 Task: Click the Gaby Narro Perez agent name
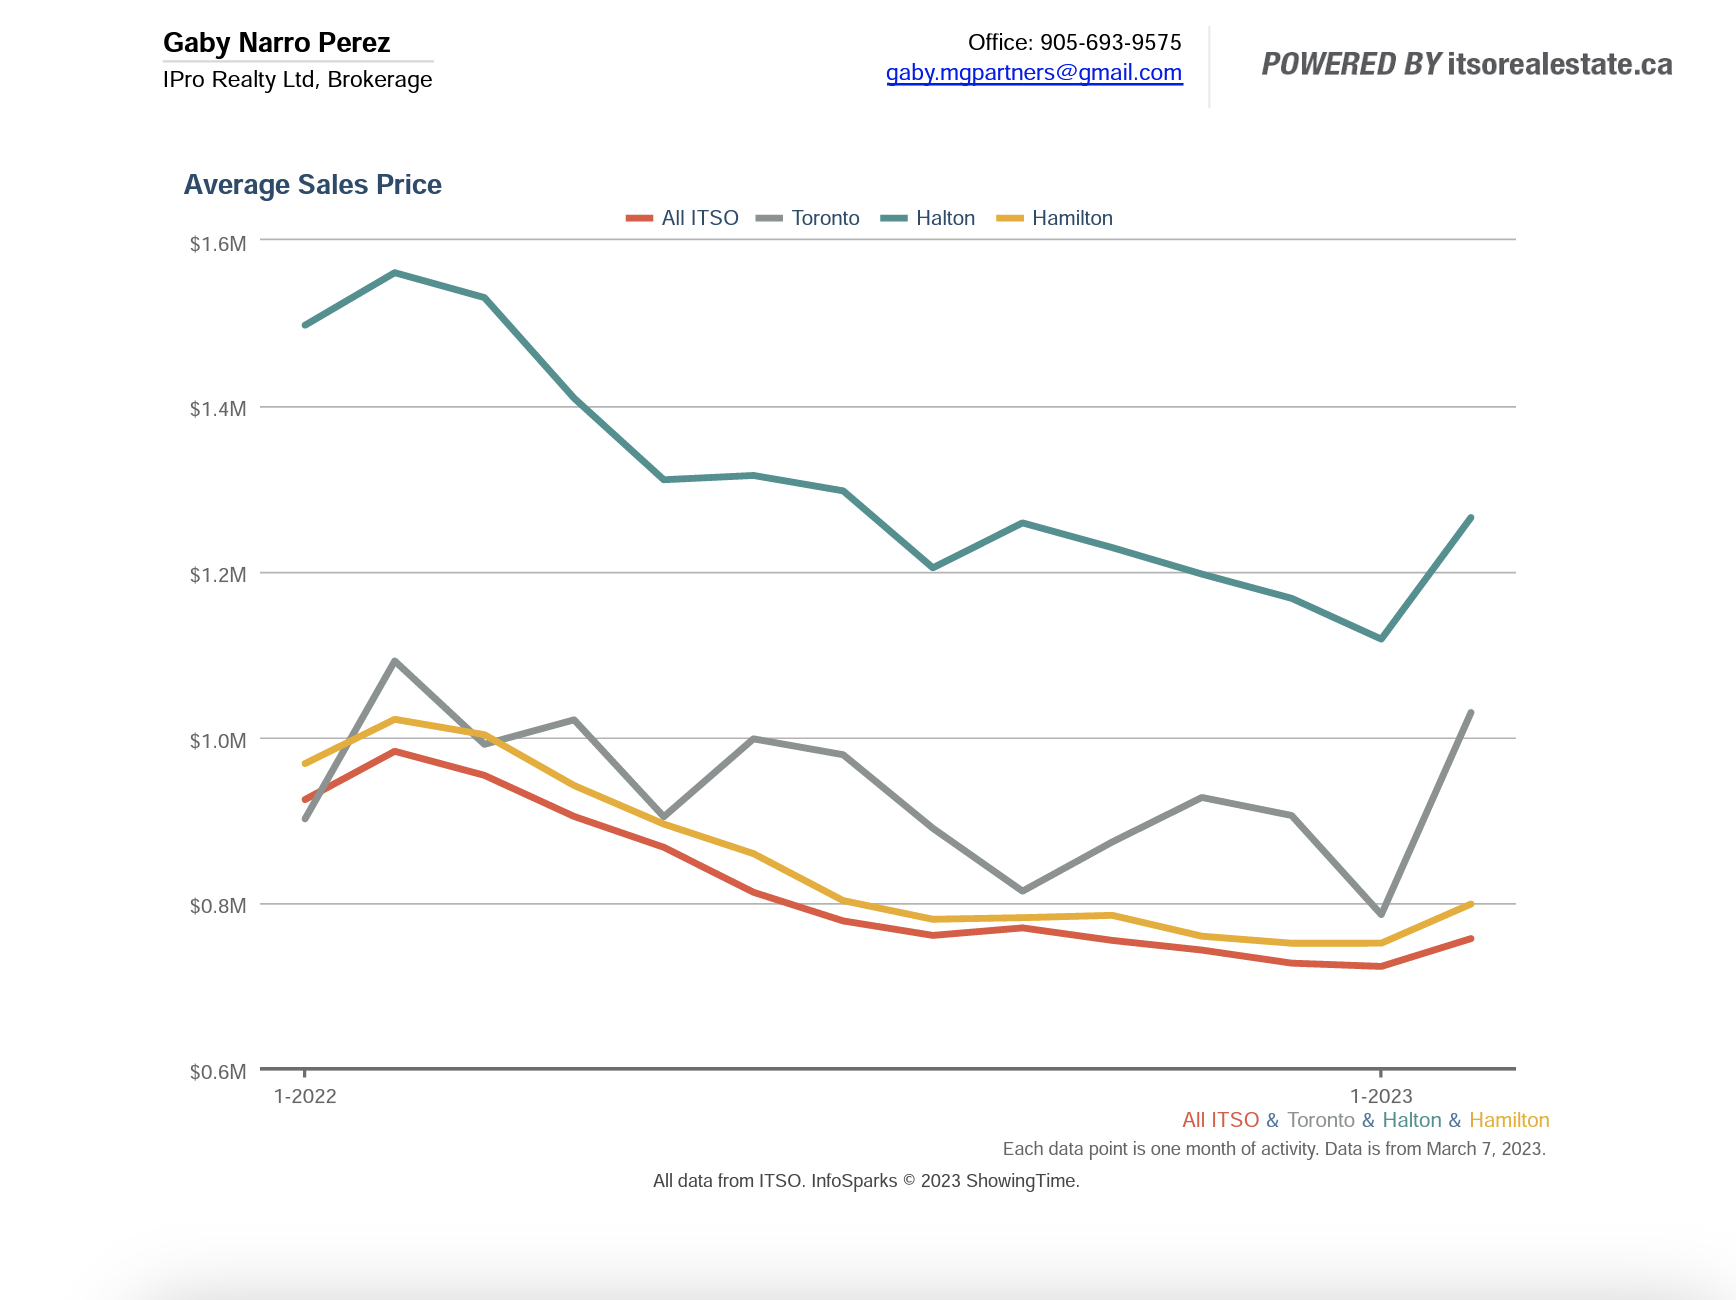pyautogui.click(x=276, y=43)
